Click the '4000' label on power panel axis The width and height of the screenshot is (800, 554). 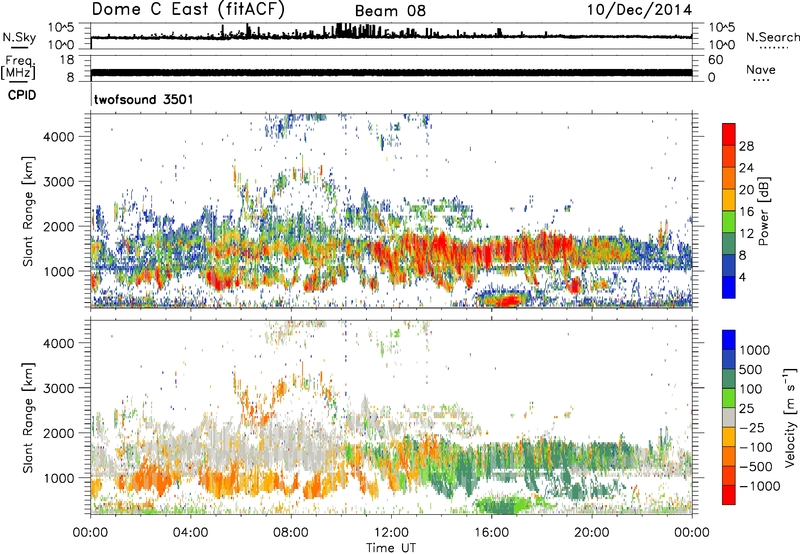[59, 137]
